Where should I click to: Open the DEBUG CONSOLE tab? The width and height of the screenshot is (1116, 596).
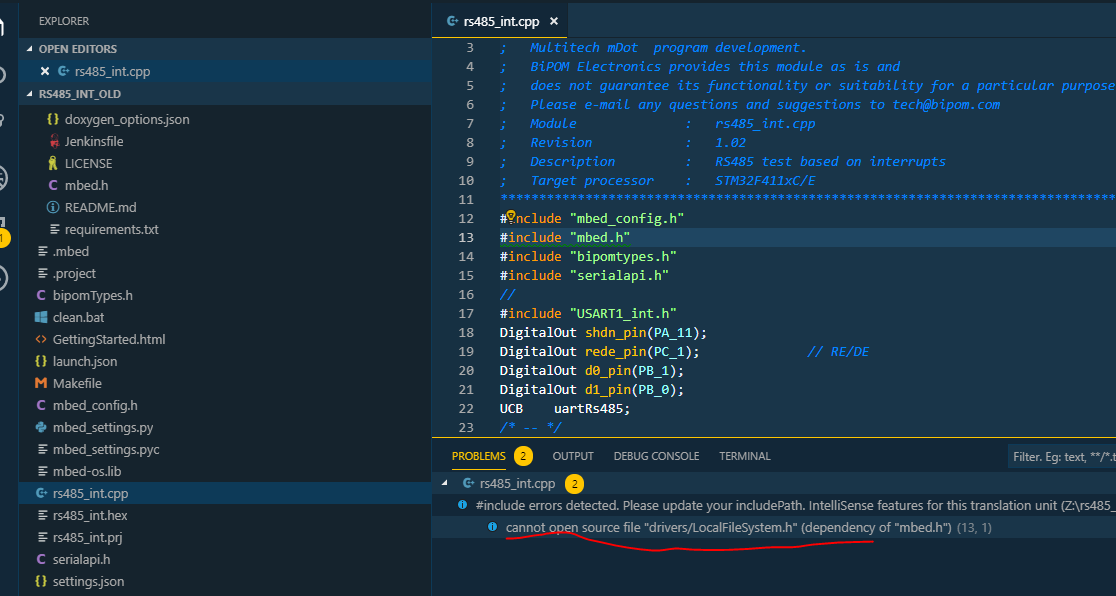coord(656,456)
